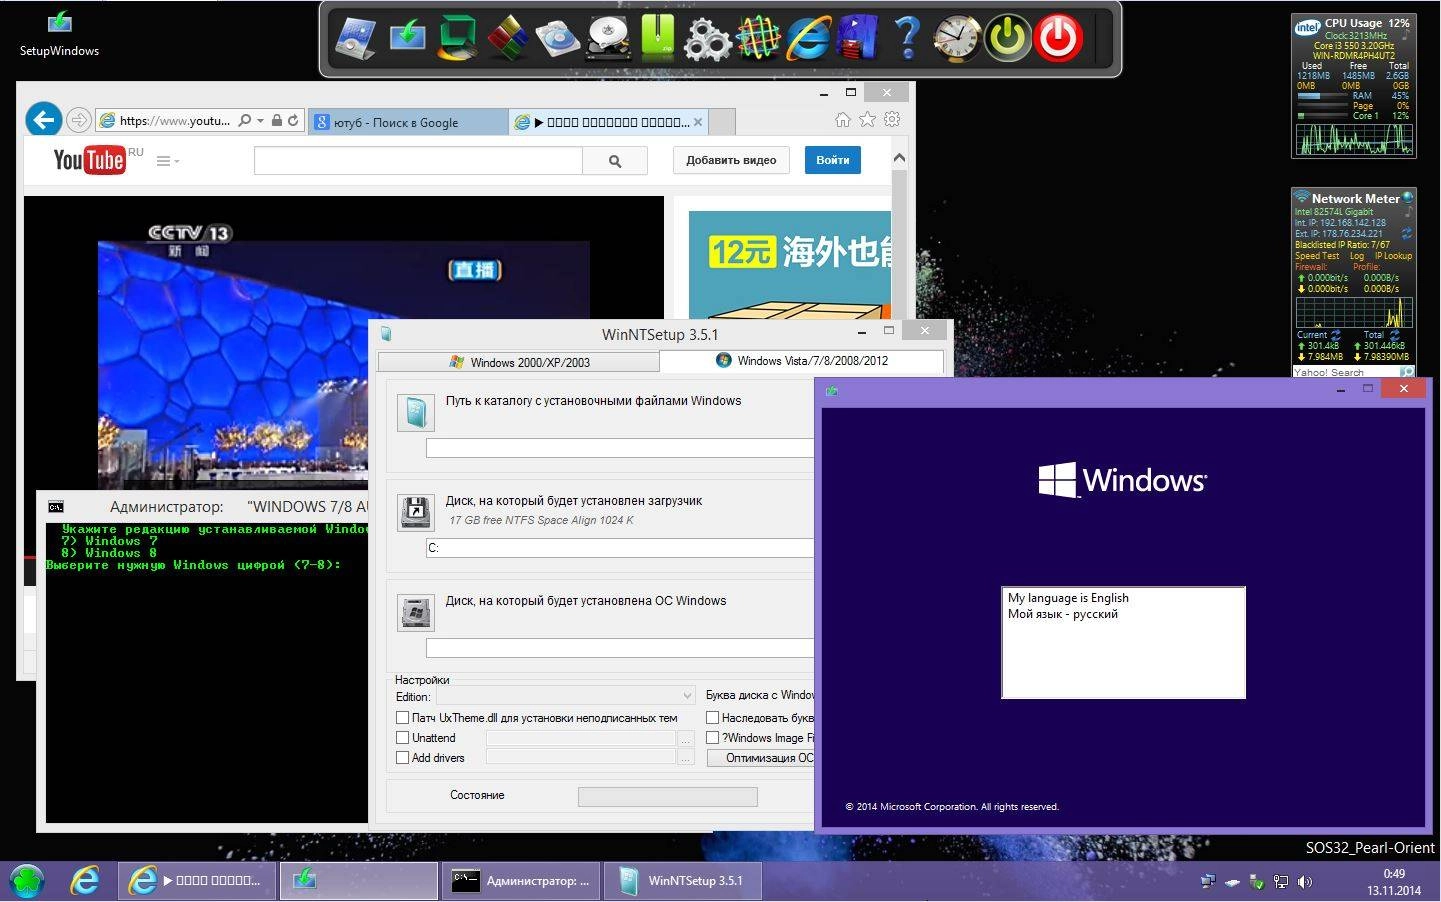Switch to the Google search IE tab

click(408, 122)
